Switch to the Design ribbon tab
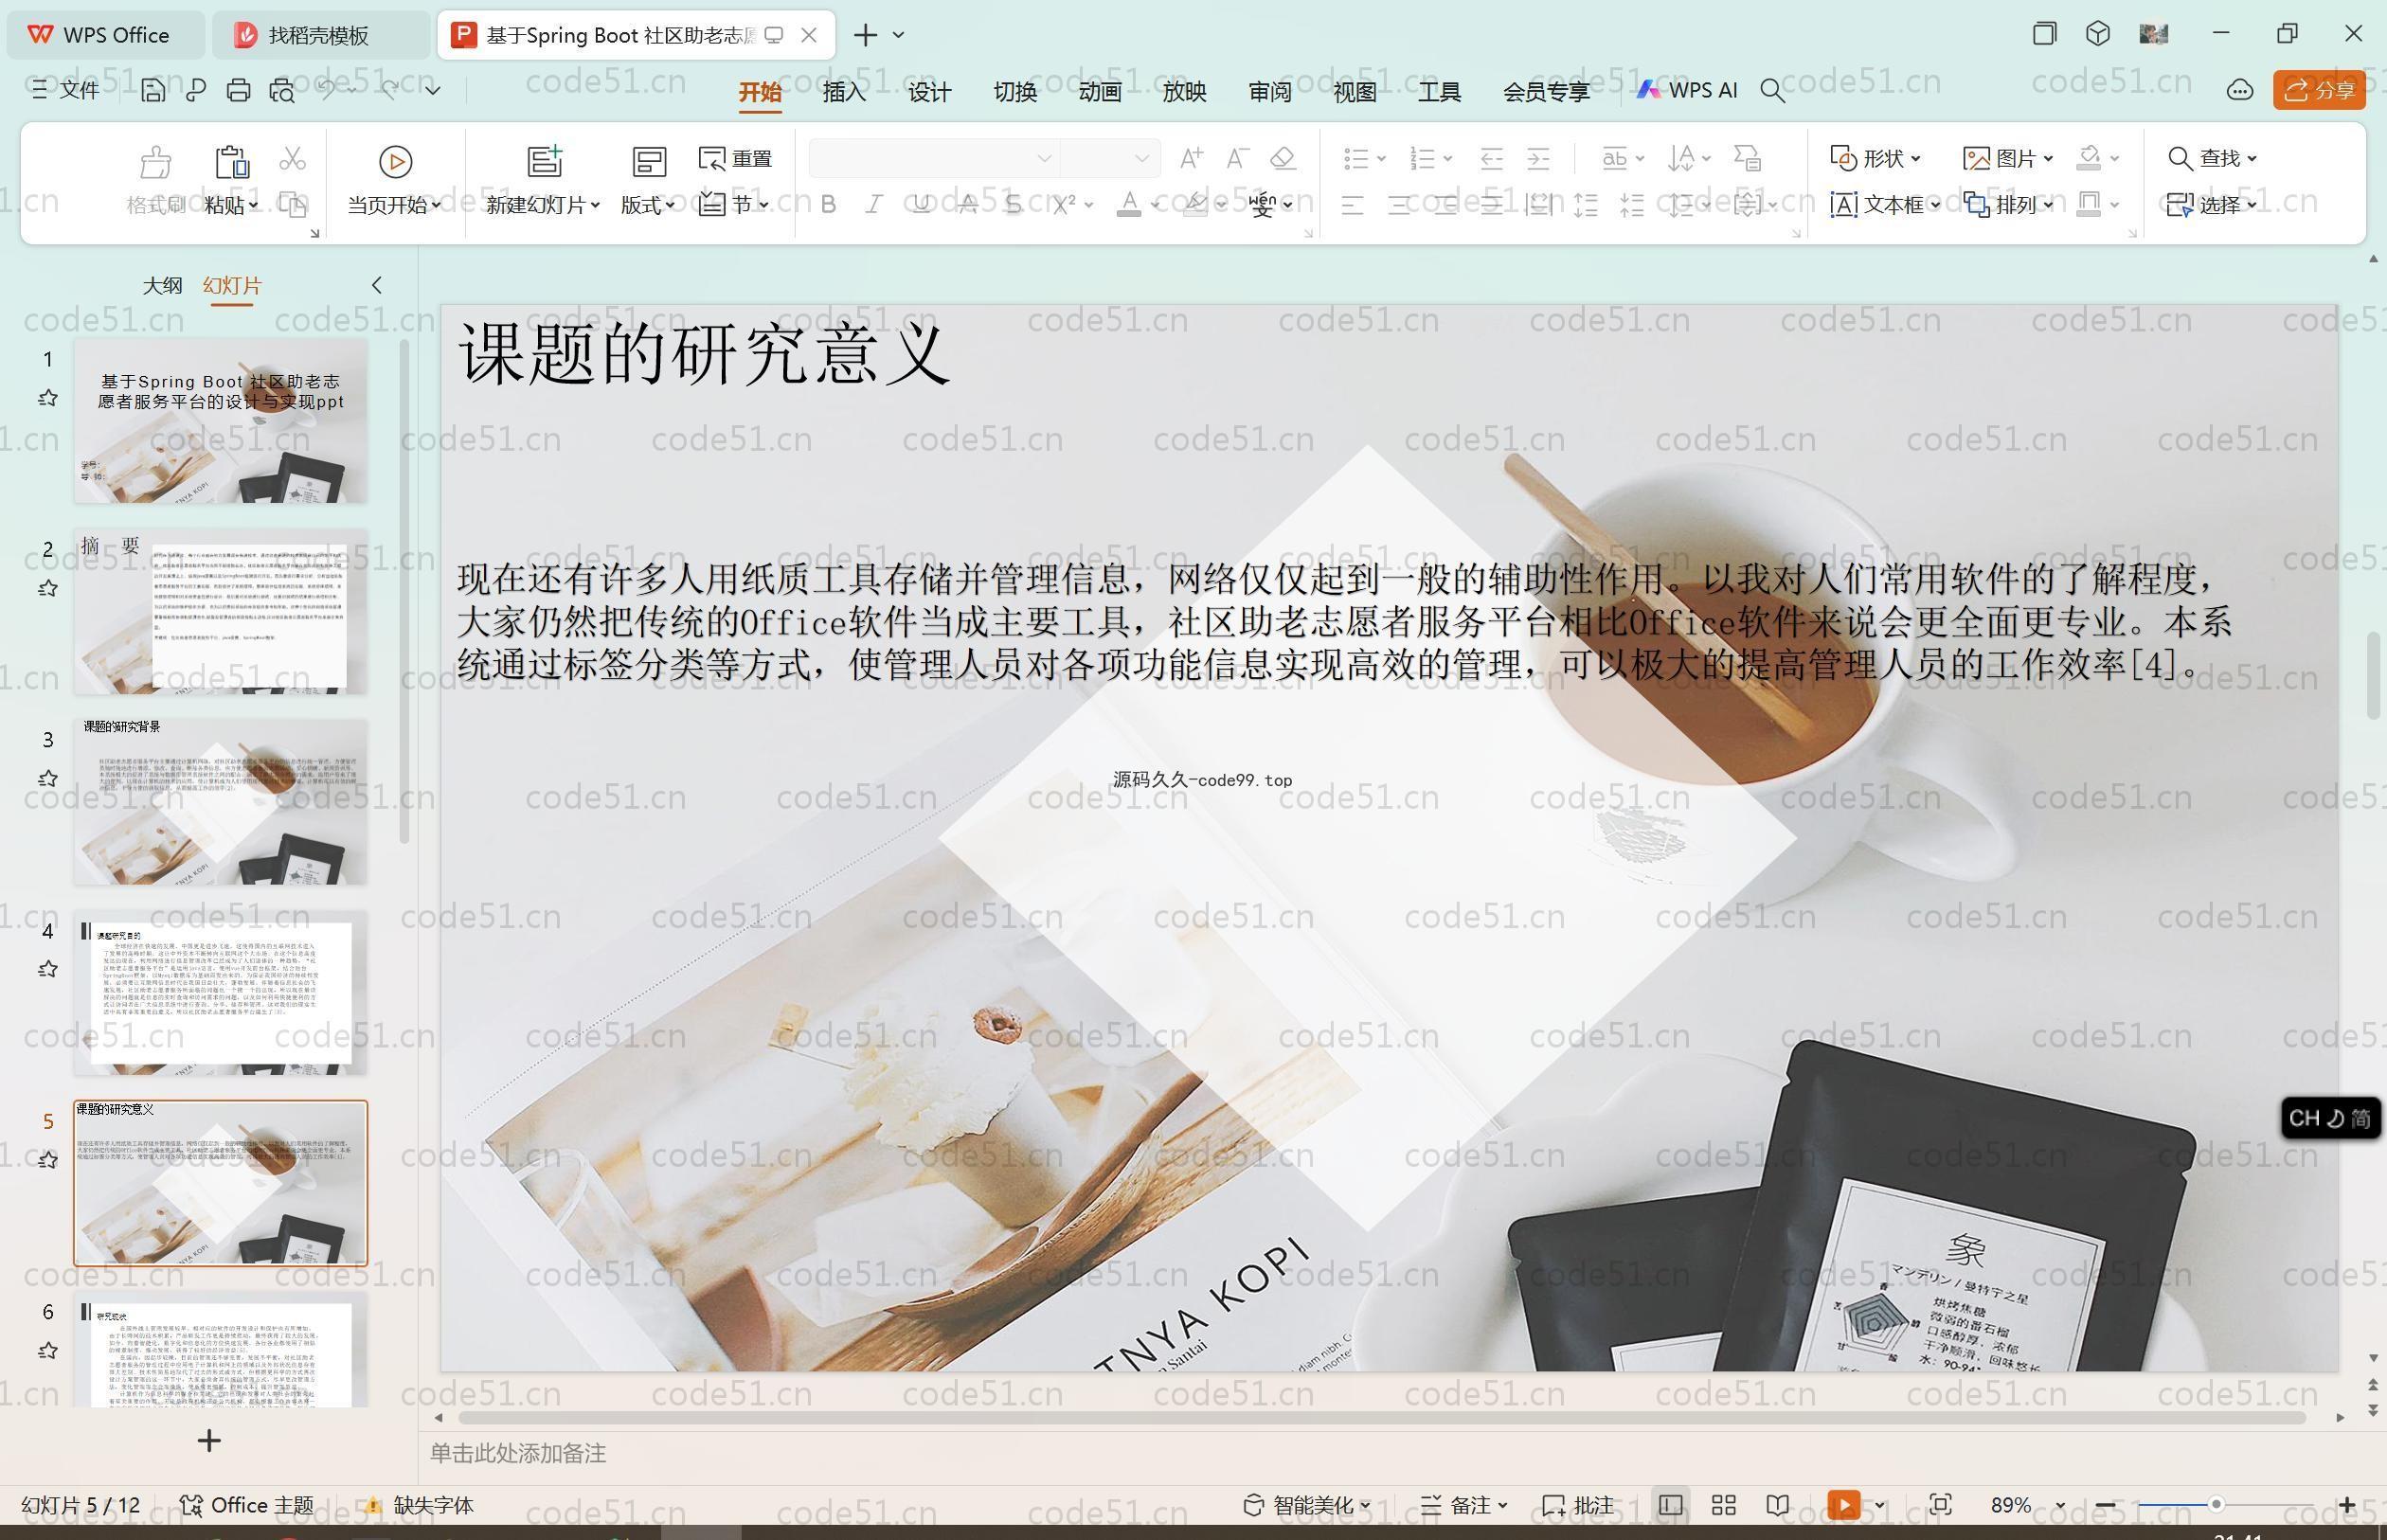2387x1540 pixels. pos(929,91)
